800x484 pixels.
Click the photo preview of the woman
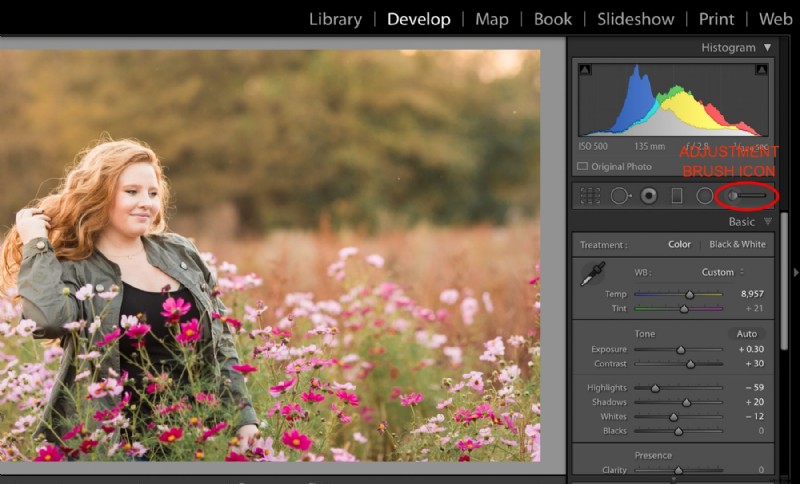click(x=270, y=256)
